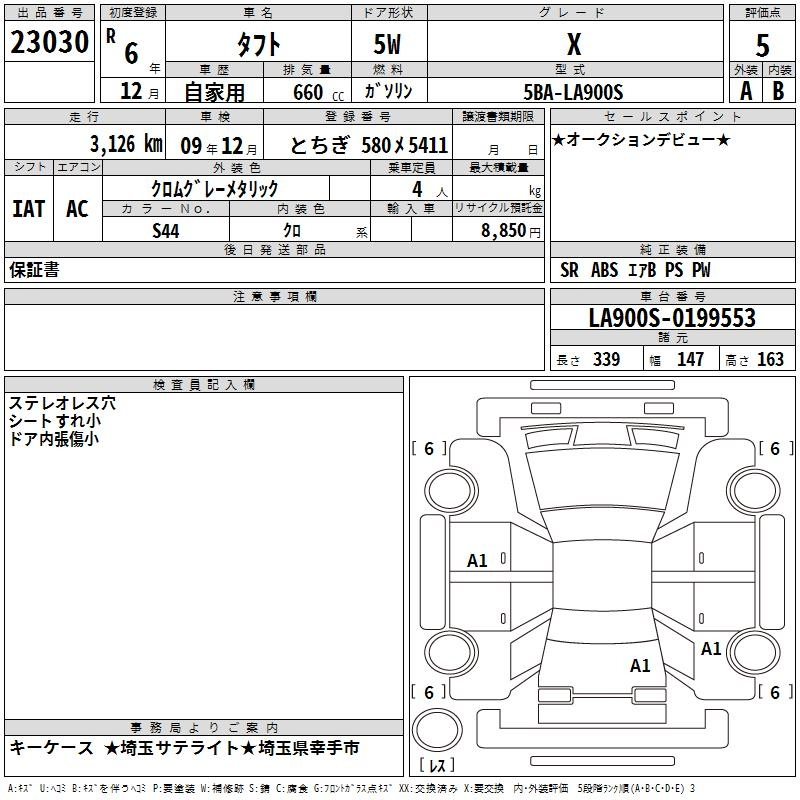Screen dimensions: 800x800
Task: Click the front-right tire rating [6]
Action: tap(776, 448)
